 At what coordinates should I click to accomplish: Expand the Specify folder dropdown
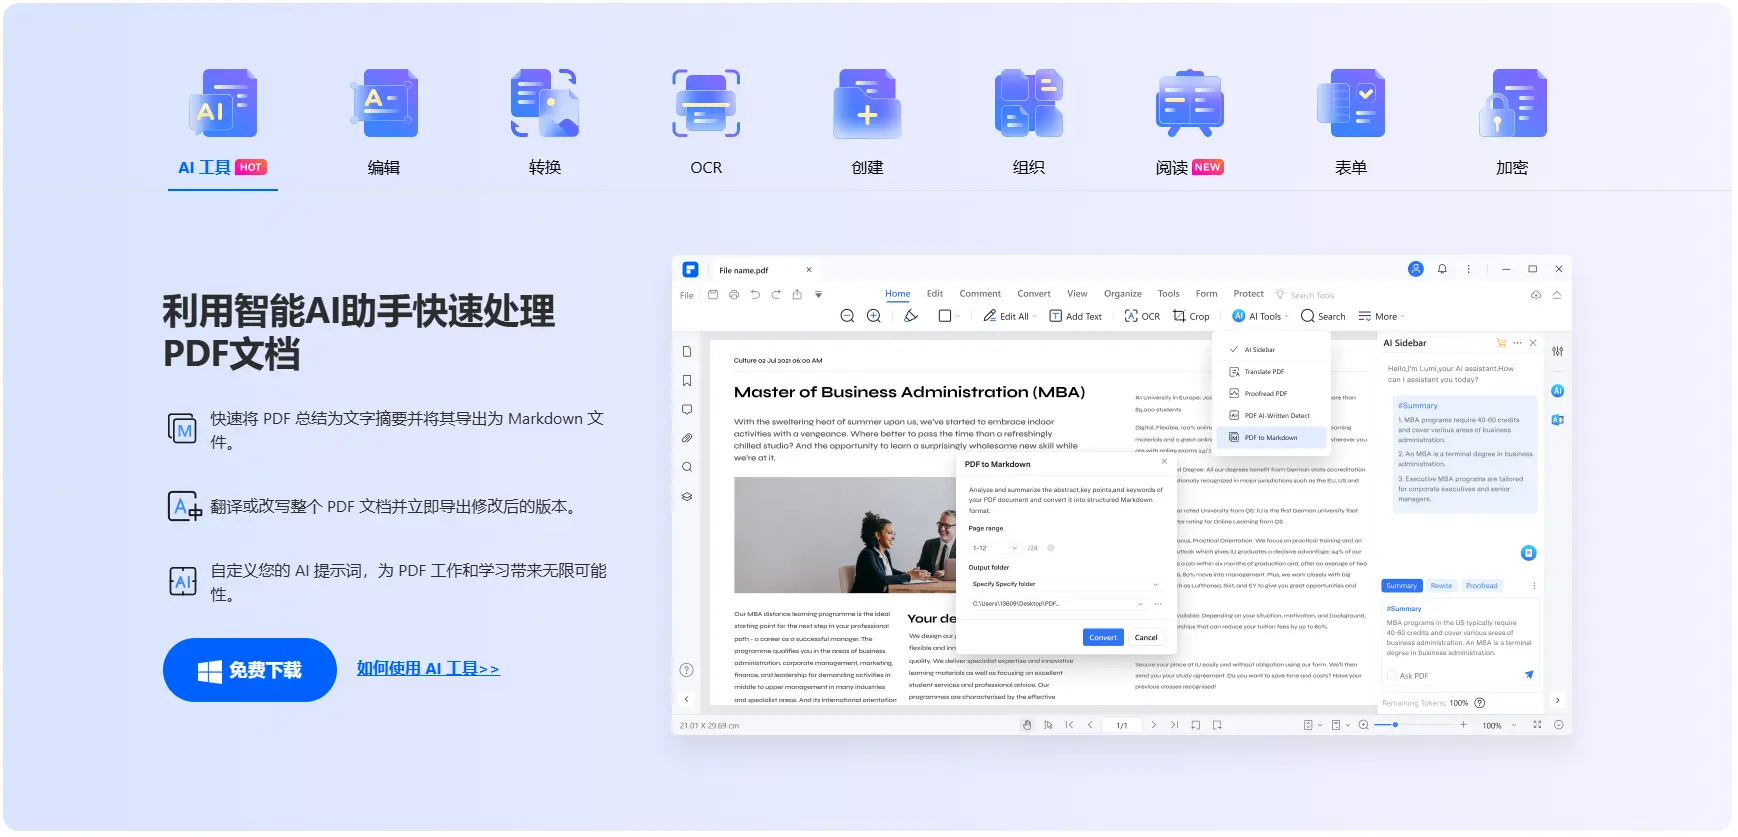pyautogui.click(x=1065, y=584)
